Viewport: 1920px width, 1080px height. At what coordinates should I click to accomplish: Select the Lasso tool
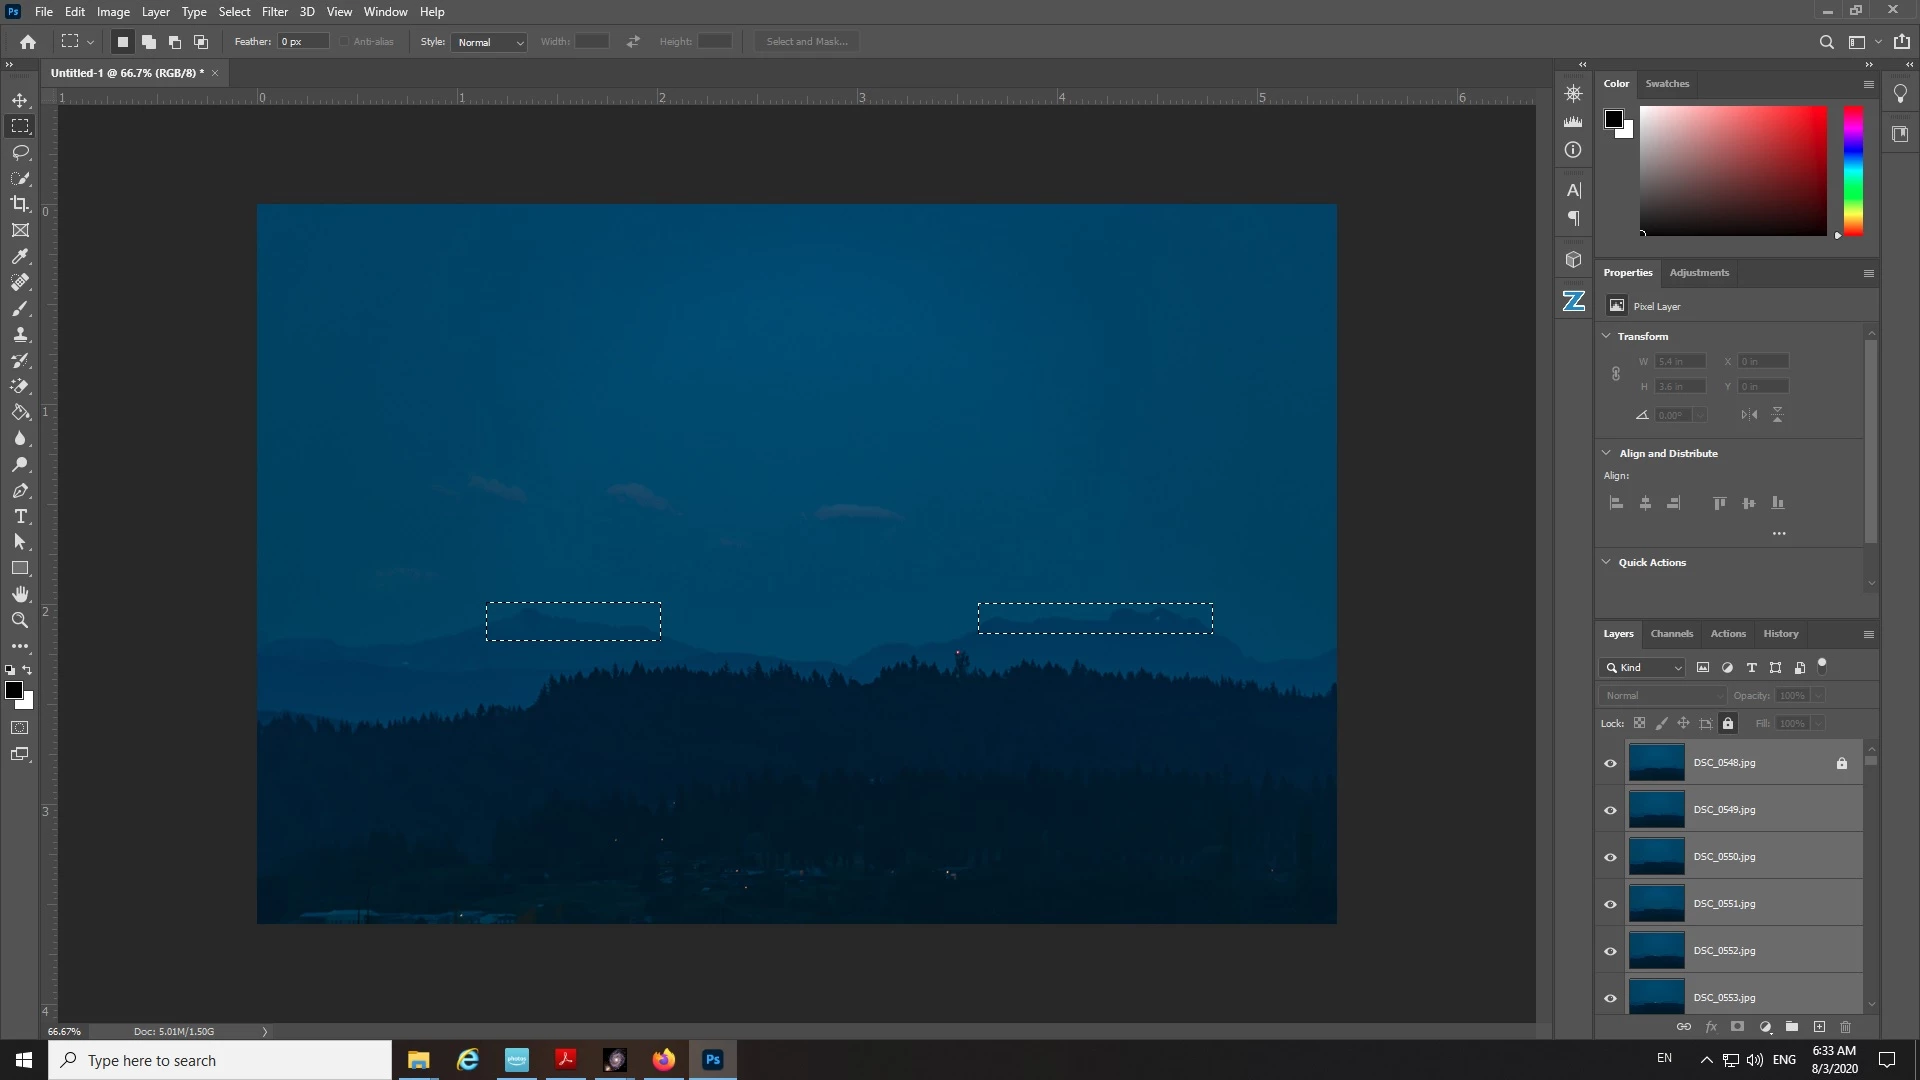point(20,152)
